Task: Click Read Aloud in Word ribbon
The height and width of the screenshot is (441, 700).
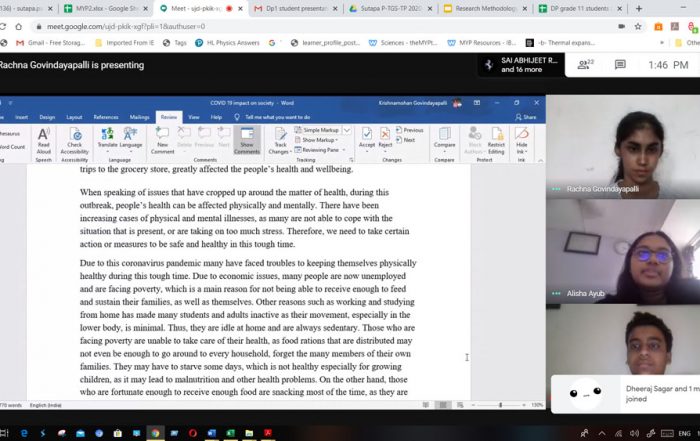Action: (x=43, y=141)
